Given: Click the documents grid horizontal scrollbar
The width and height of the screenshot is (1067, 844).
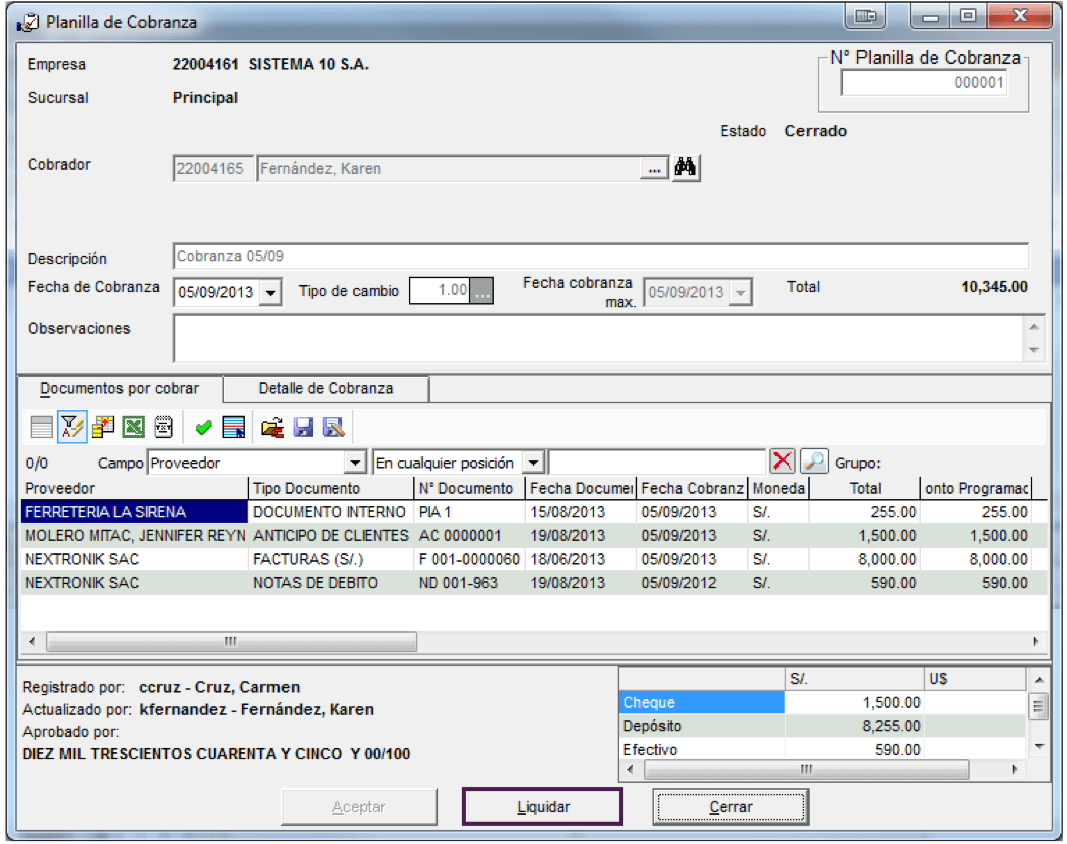Looking at the screenshot, I should [x=533, y=641].
